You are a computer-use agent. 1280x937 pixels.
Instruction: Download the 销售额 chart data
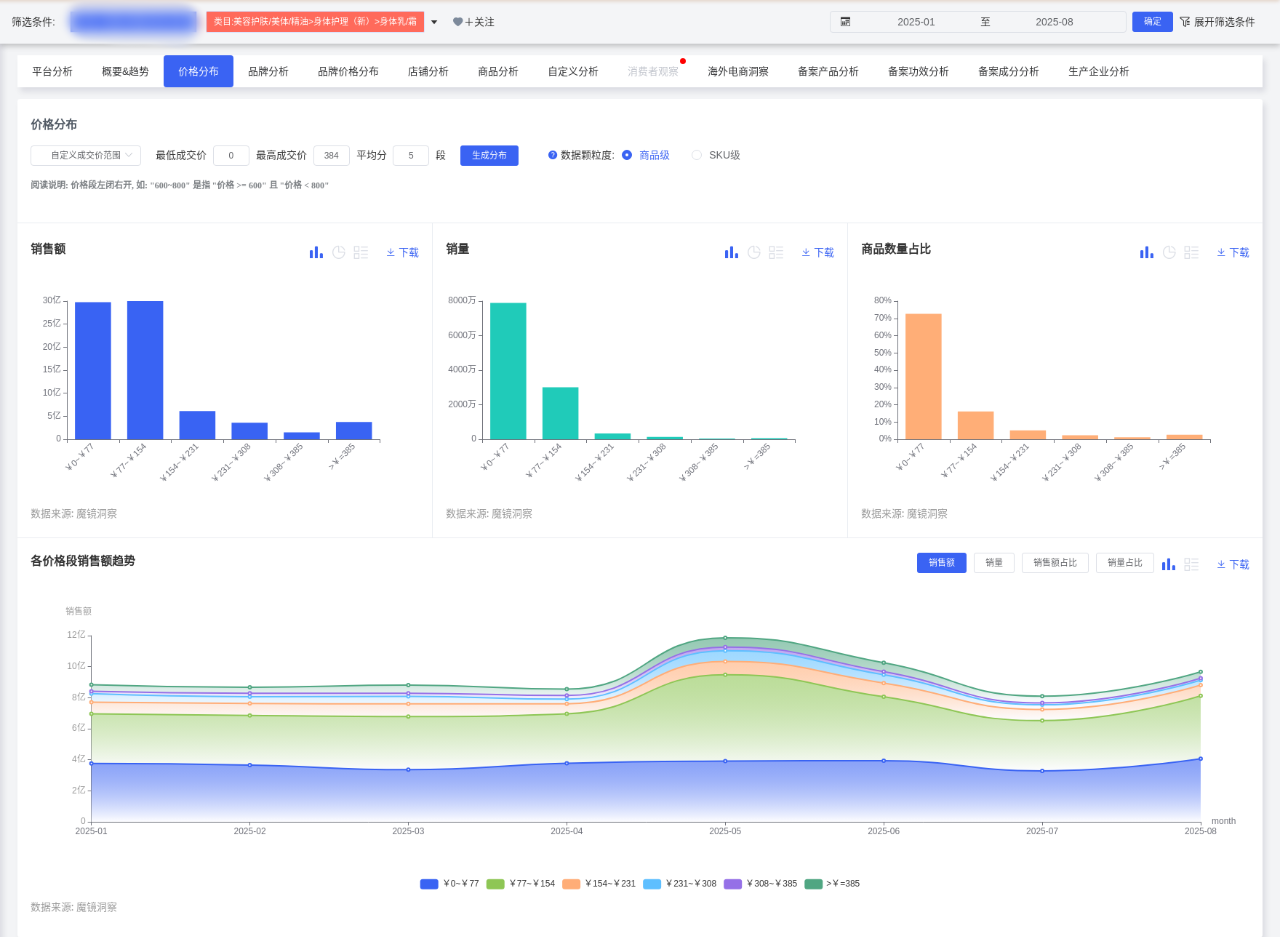point(403,253)
